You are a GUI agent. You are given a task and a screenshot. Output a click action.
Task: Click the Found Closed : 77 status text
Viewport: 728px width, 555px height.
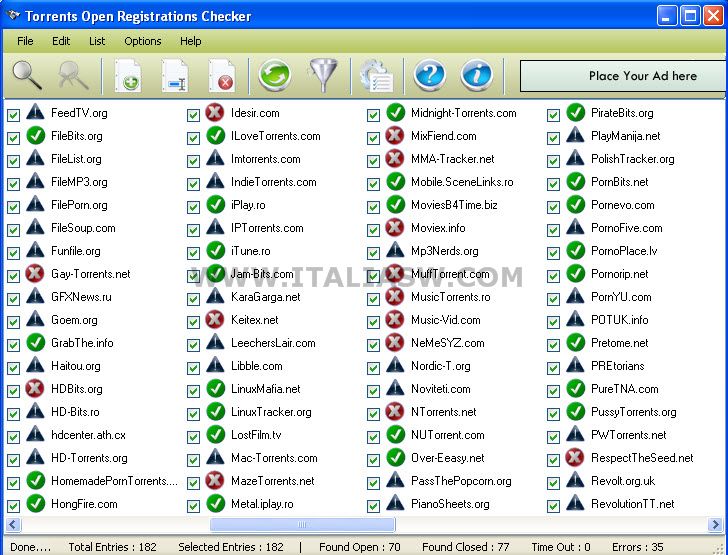pos(466,547)
